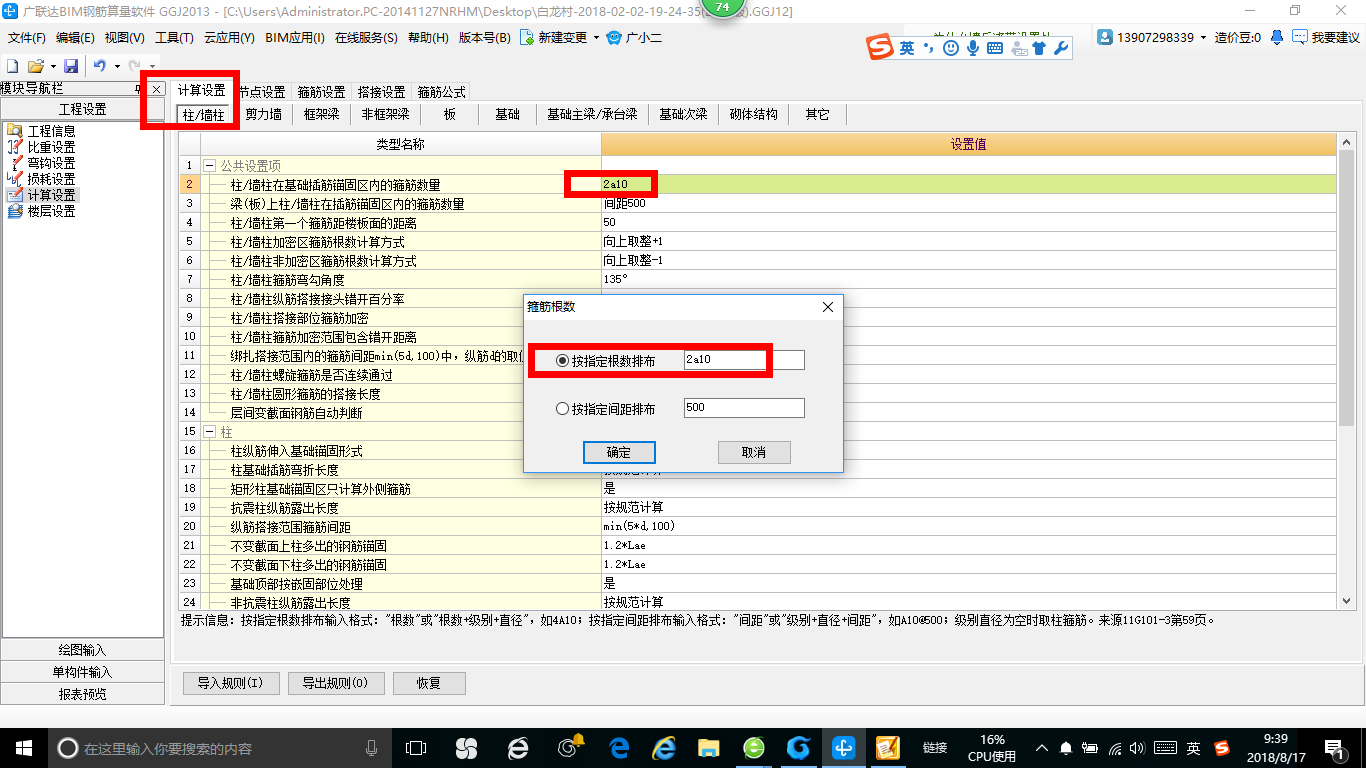Viewport: 1366px width, 768px height.
Task: Open the account 13907298339 dropdown arrow
Action: tap(1203, 38)
